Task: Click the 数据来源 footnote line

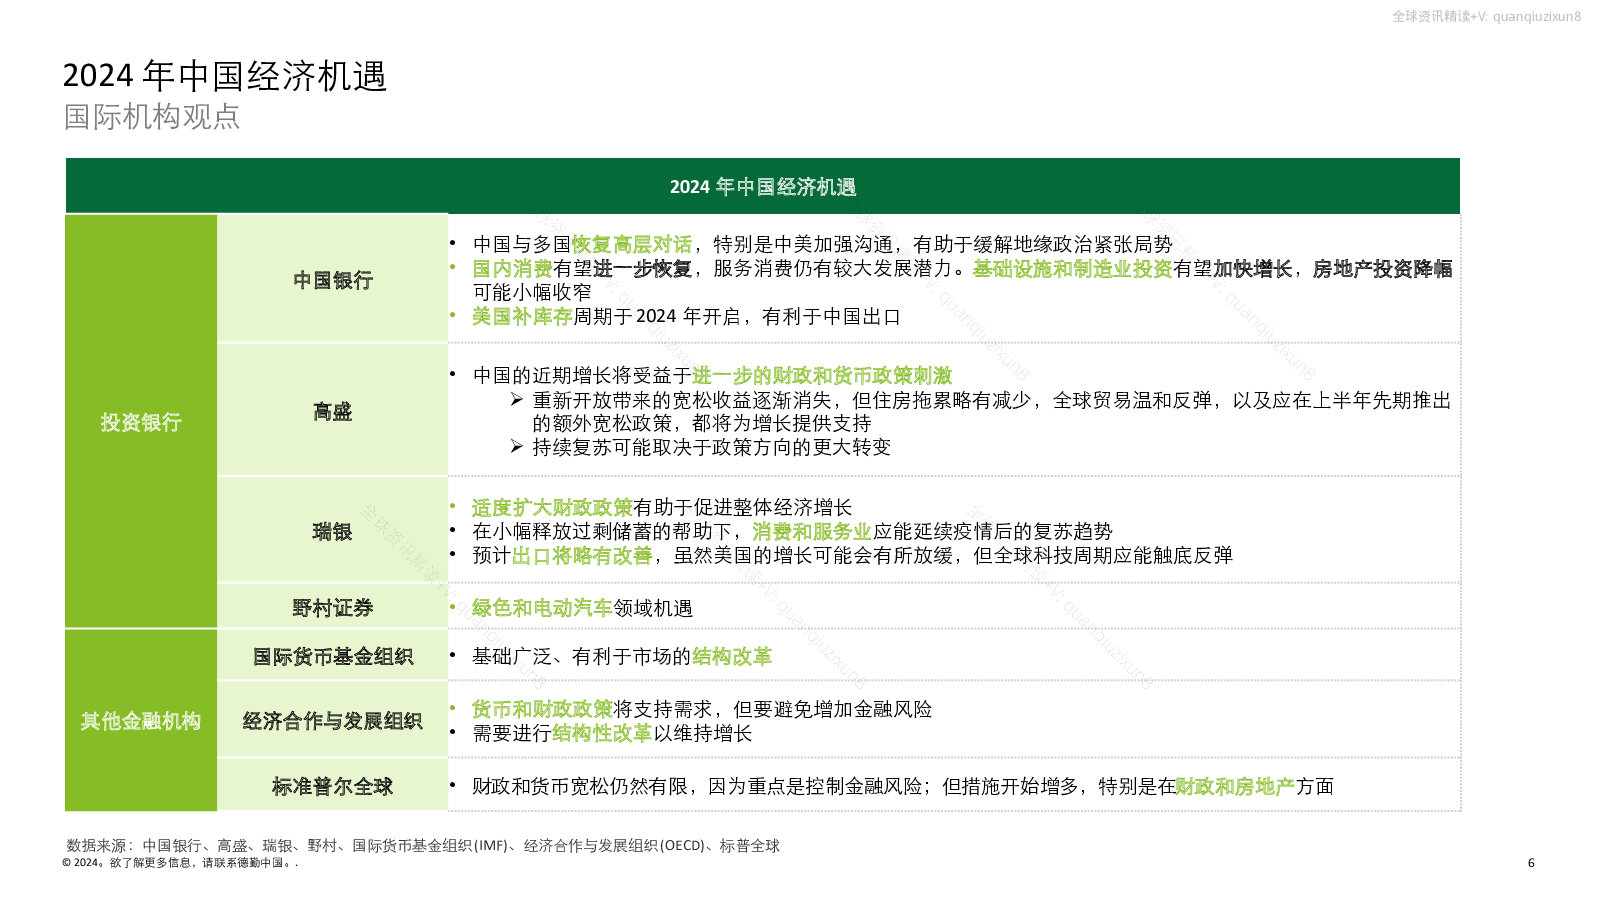Action: (x=423, y=846)
